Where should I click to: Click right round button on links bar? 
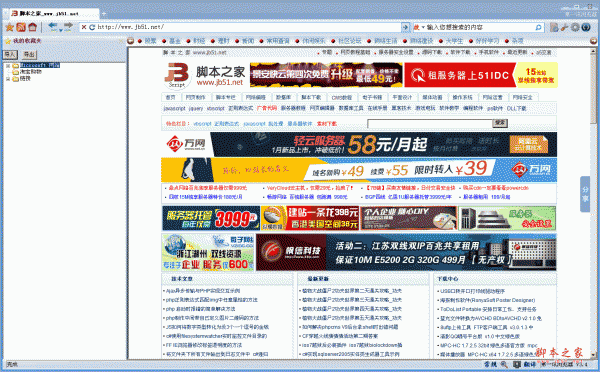(x=593, y=41)
